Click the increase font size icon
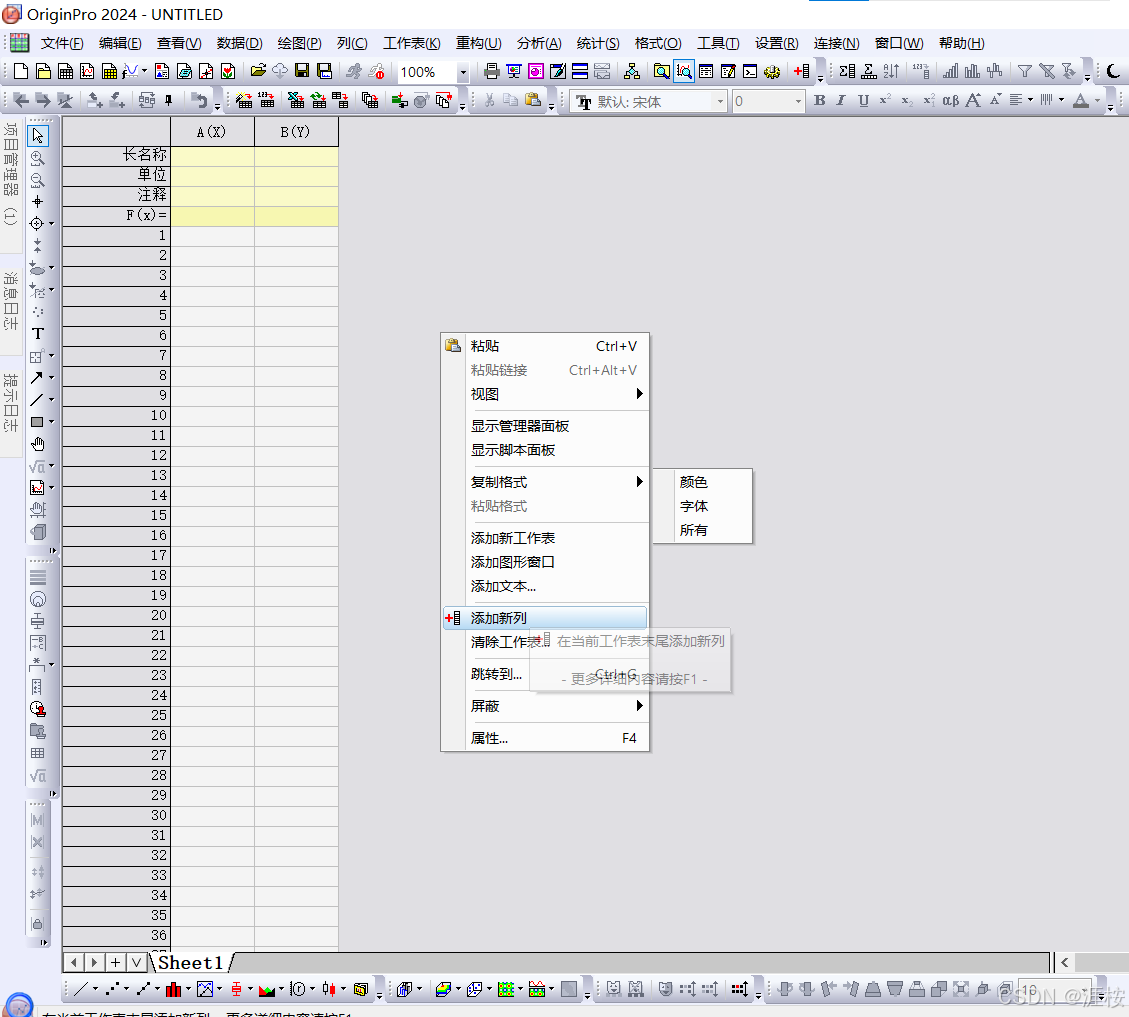 point(973,101)
